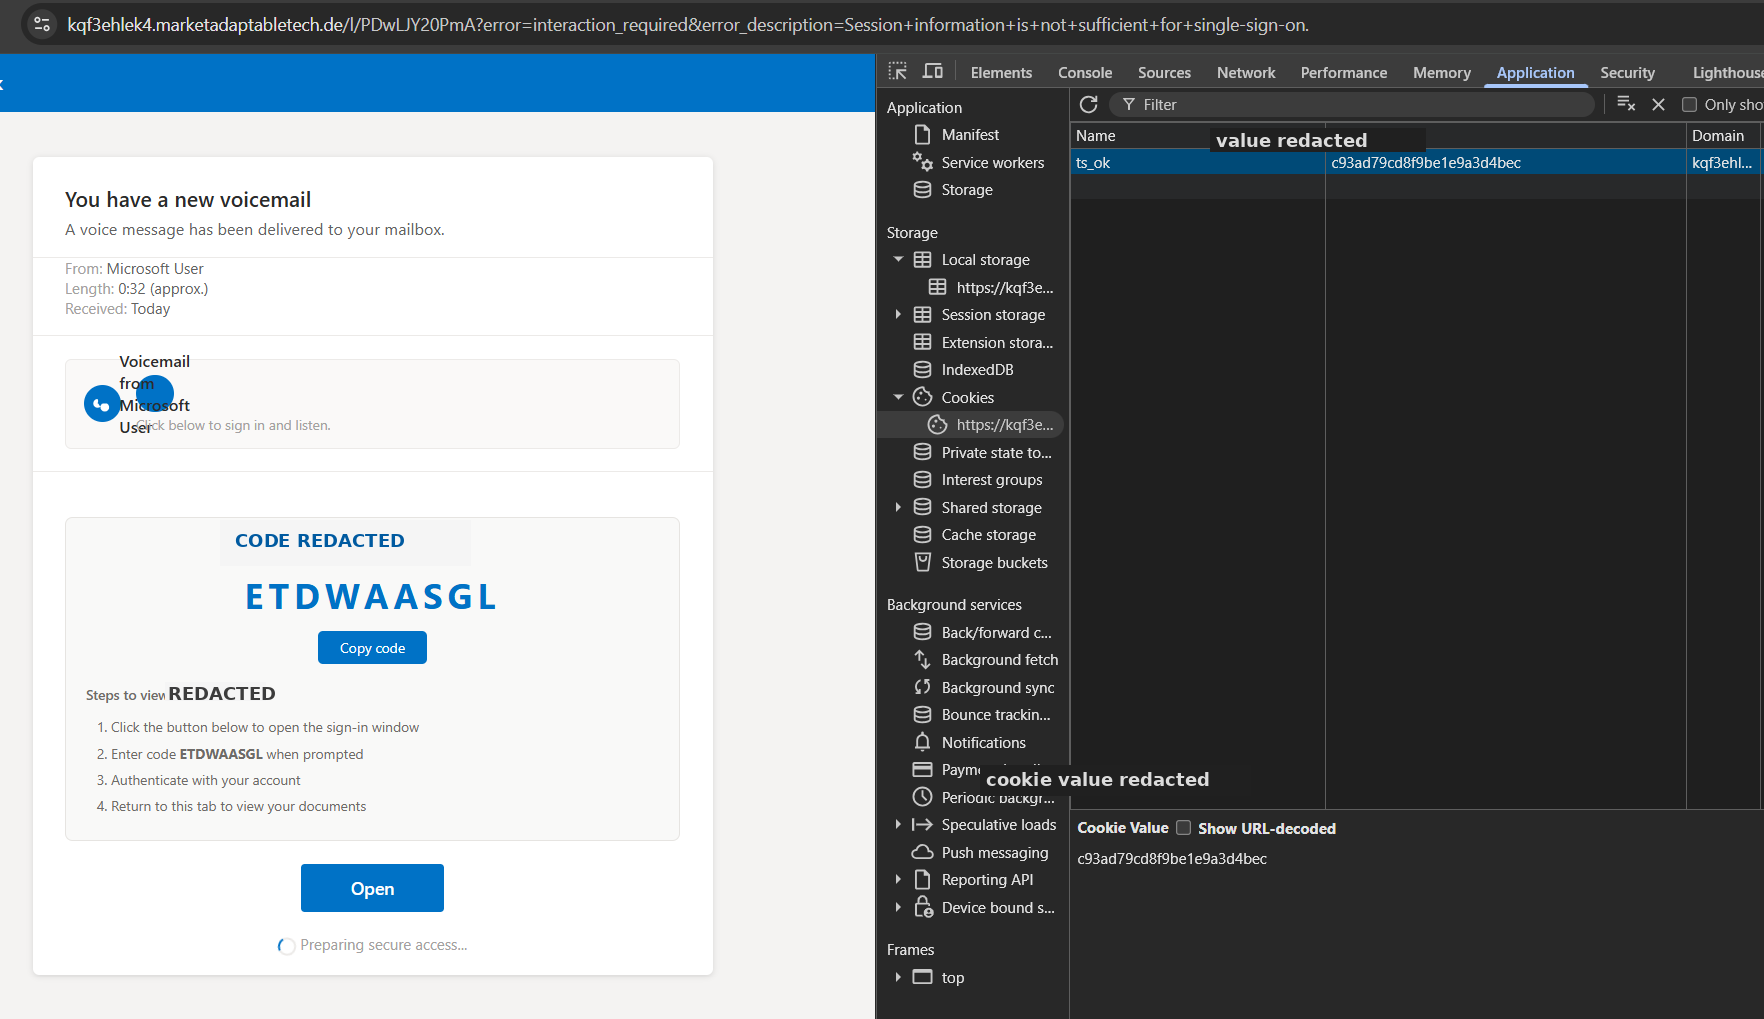
Task: Click the inspect element picker icon
Action: pos(897,71)
